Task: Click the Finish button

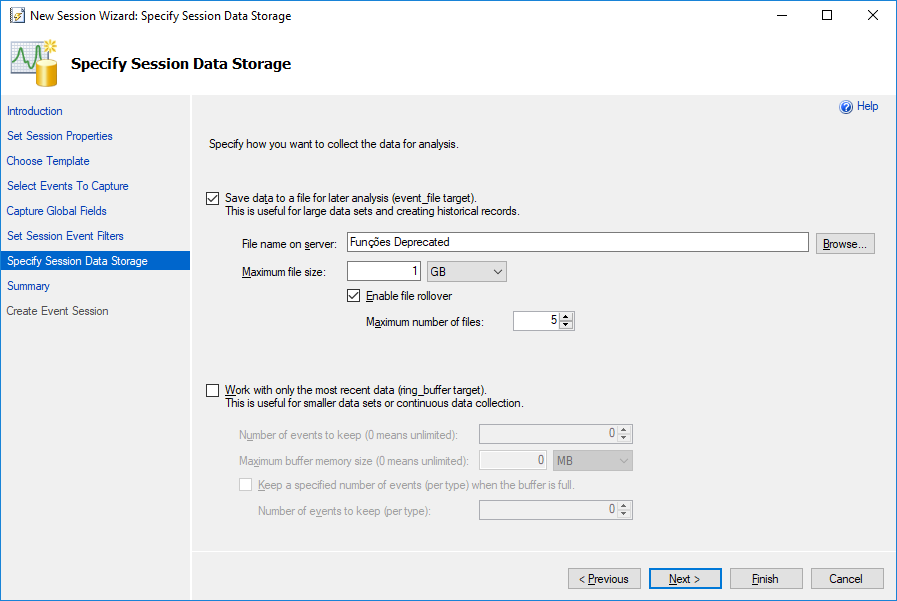Action: point(765,579)
